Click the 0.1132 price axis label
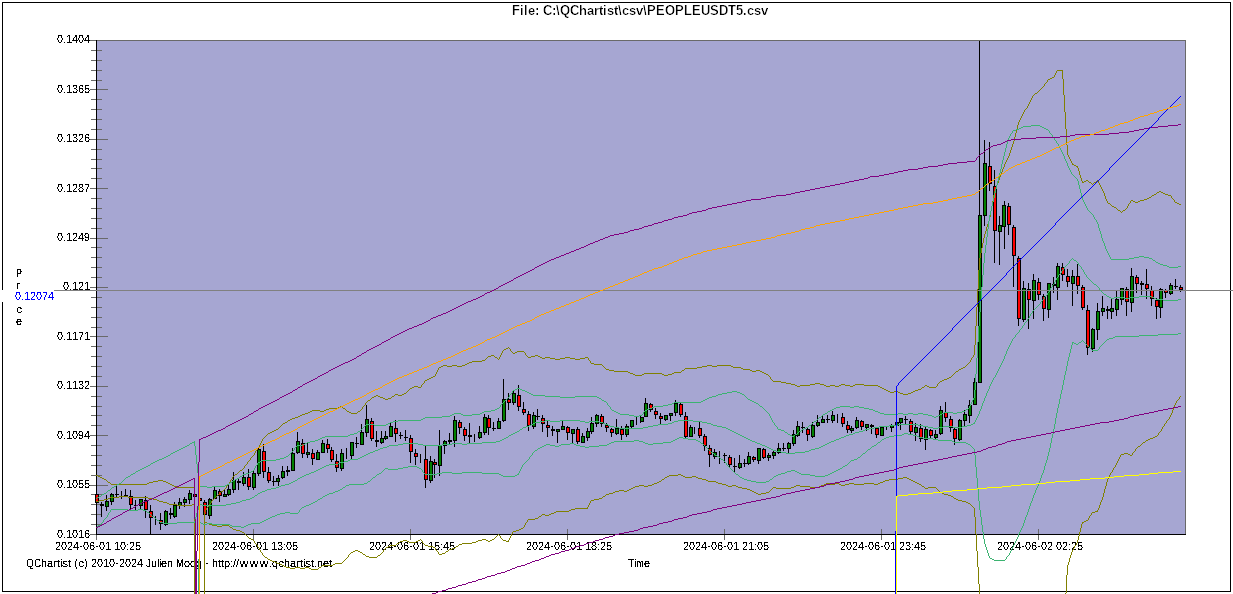1233x594 pixels. click(x=73, y=386)
